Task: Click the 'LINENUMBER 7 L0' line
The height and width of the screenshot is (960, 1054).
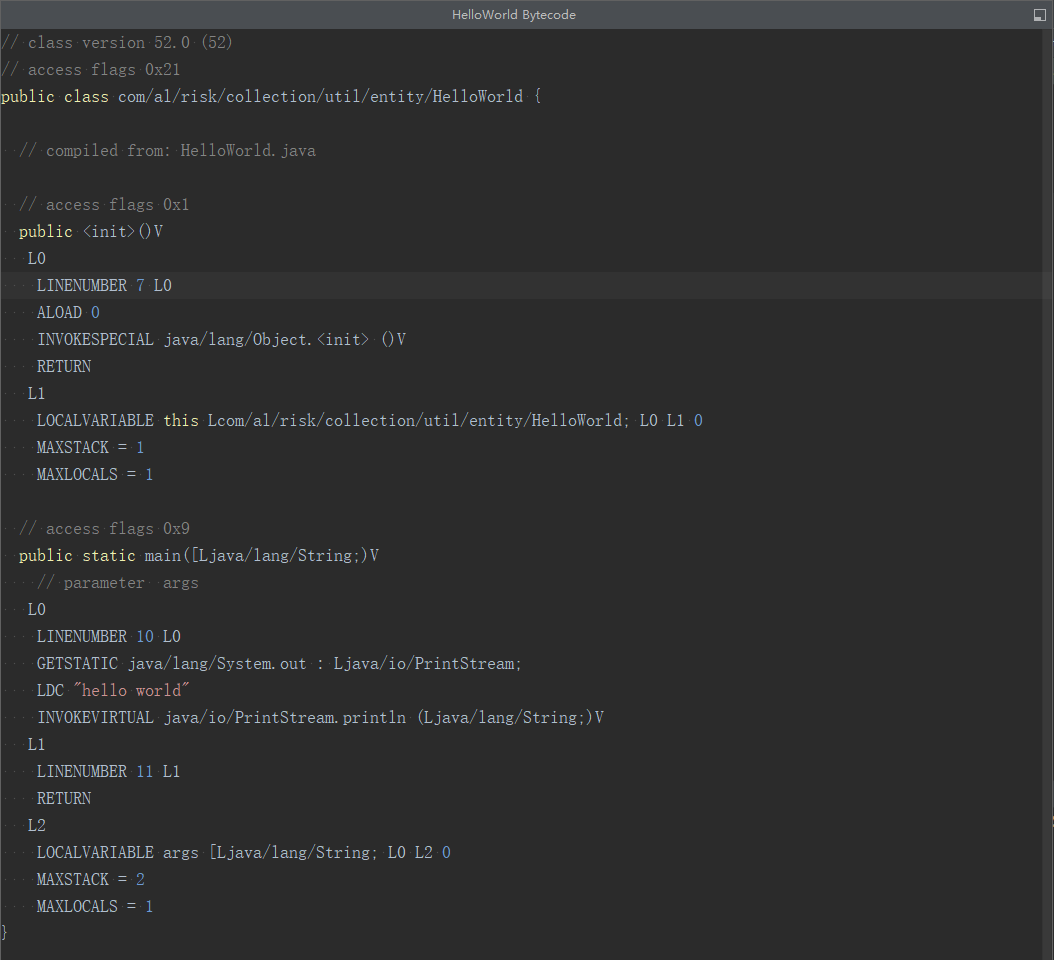Action: 104,286
